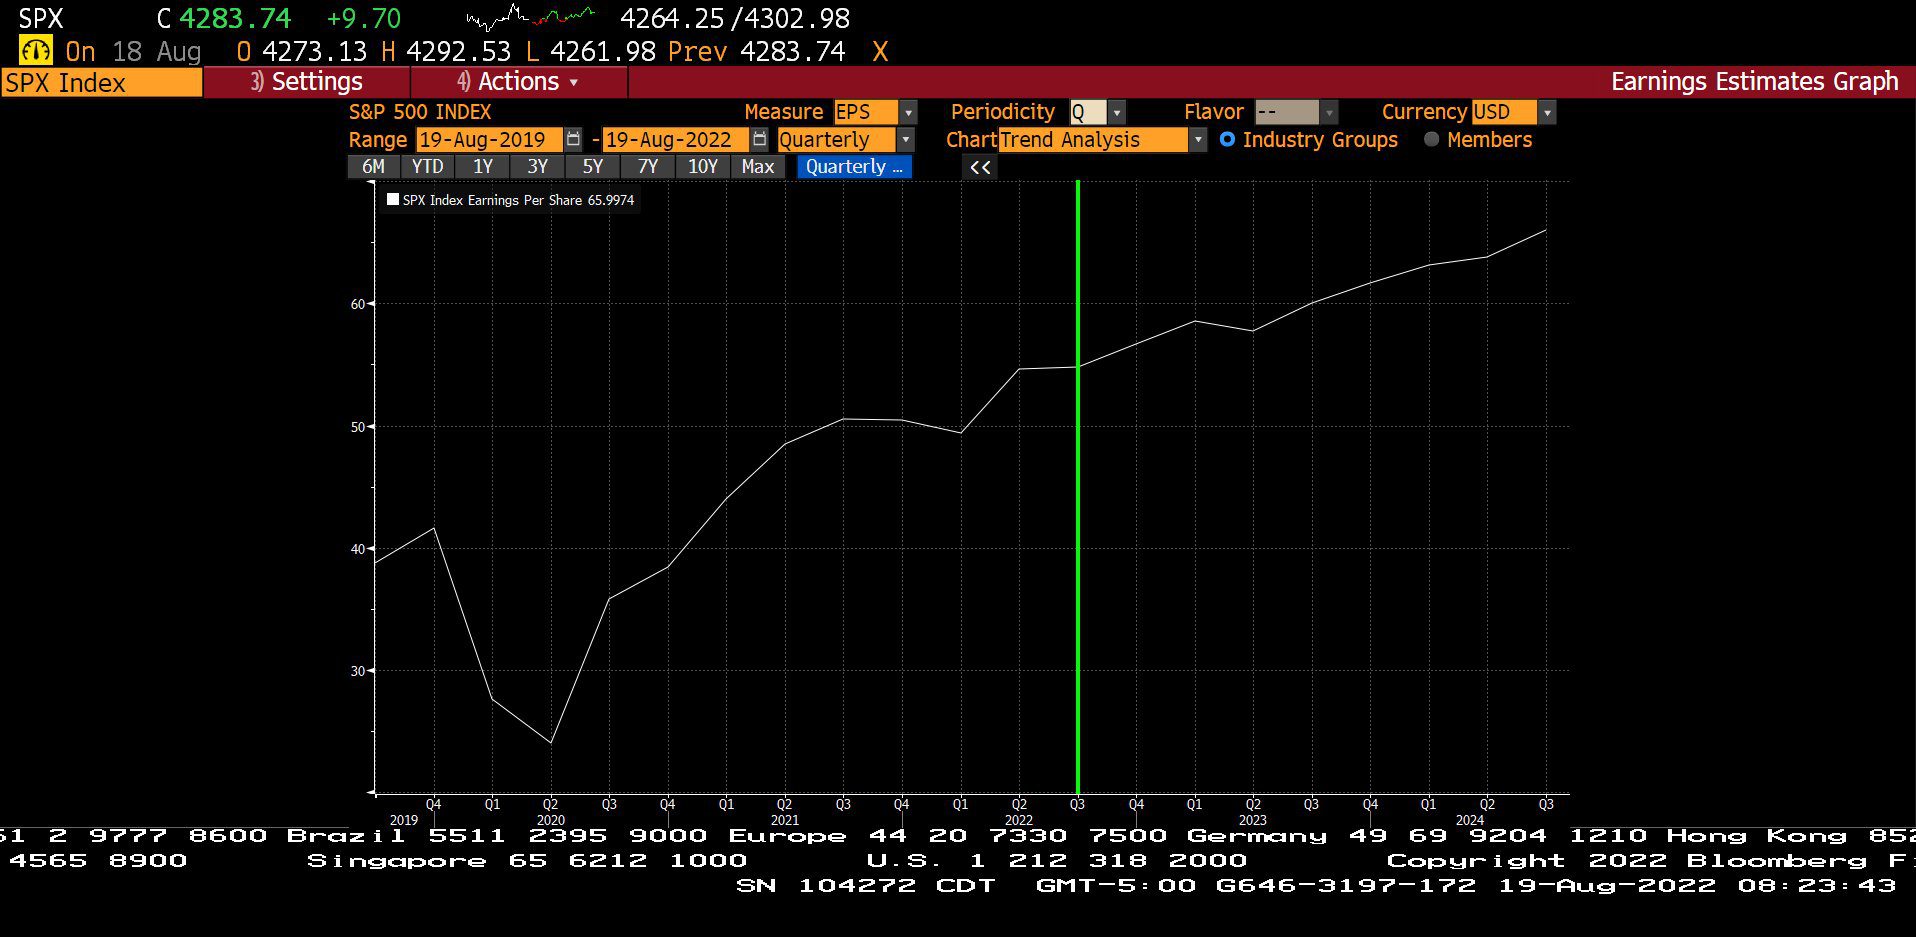Open the Settings menu
Screen dimensions: 1916x937
point(307,82)
